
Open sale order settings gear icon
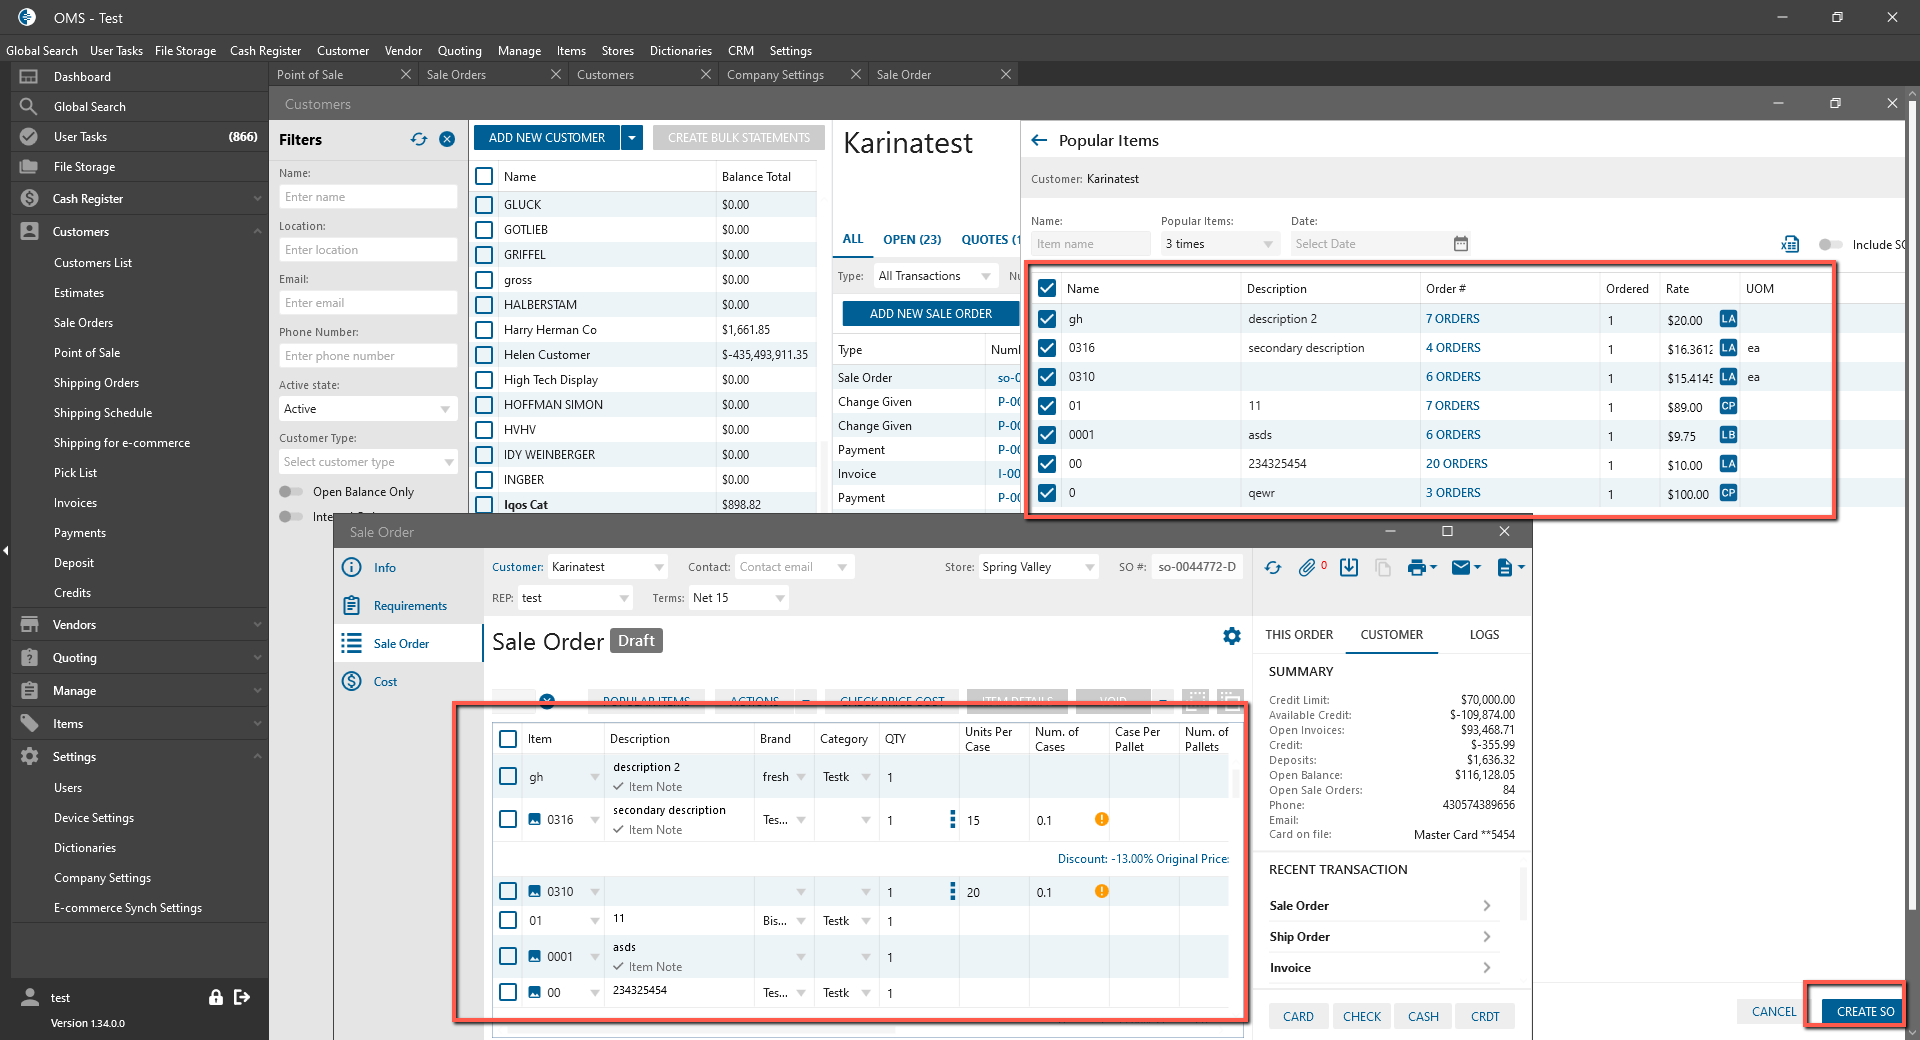click(1232, 636)
